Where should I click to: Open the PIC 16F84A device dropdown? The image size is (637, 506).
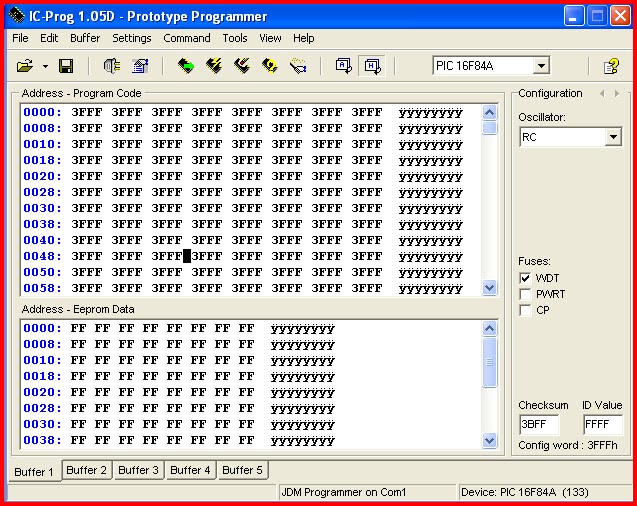541,66
